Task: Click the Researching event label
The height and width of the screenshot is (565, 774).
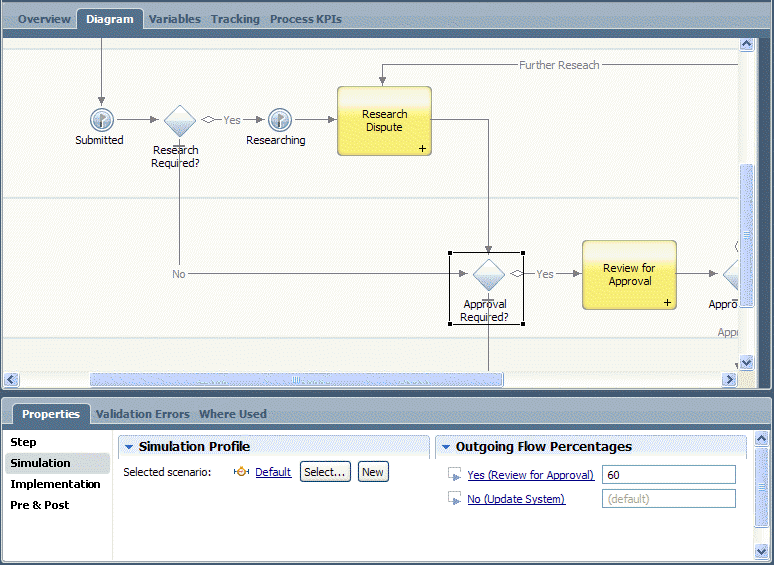Action: tap(275, 140)
